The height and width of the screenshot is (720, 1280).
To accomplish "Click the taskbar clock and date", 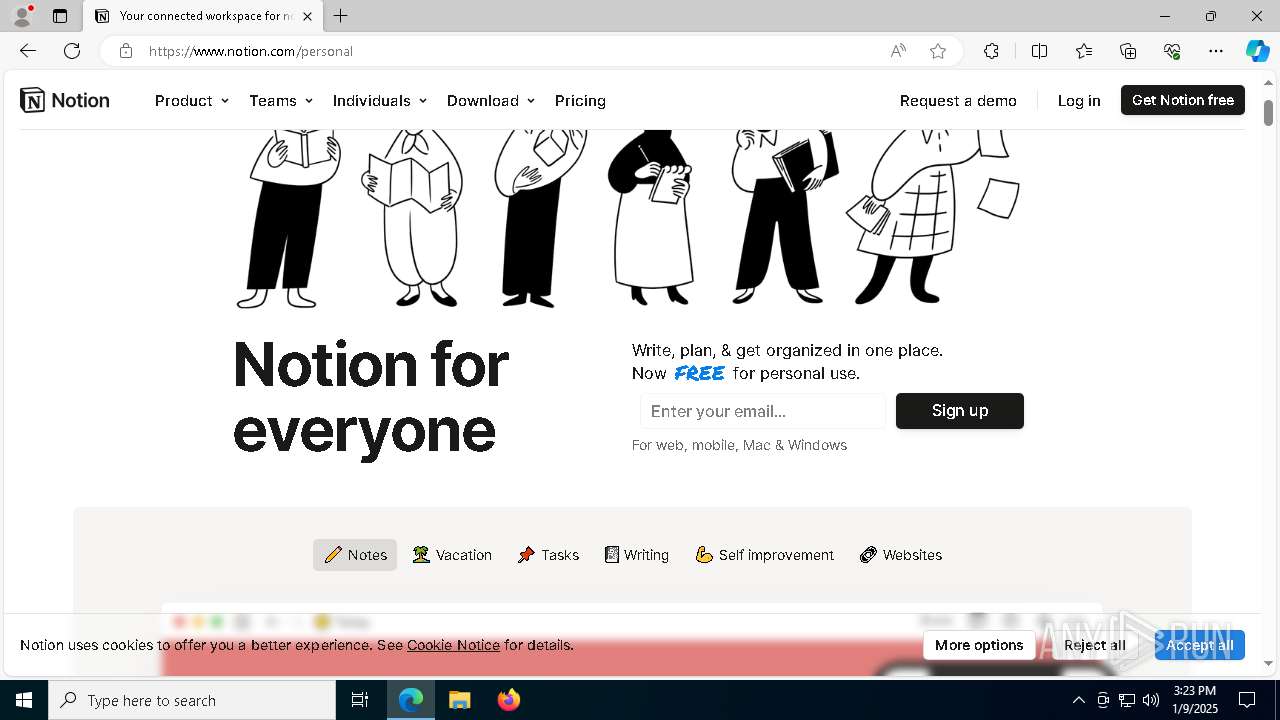I will 1195,700.
